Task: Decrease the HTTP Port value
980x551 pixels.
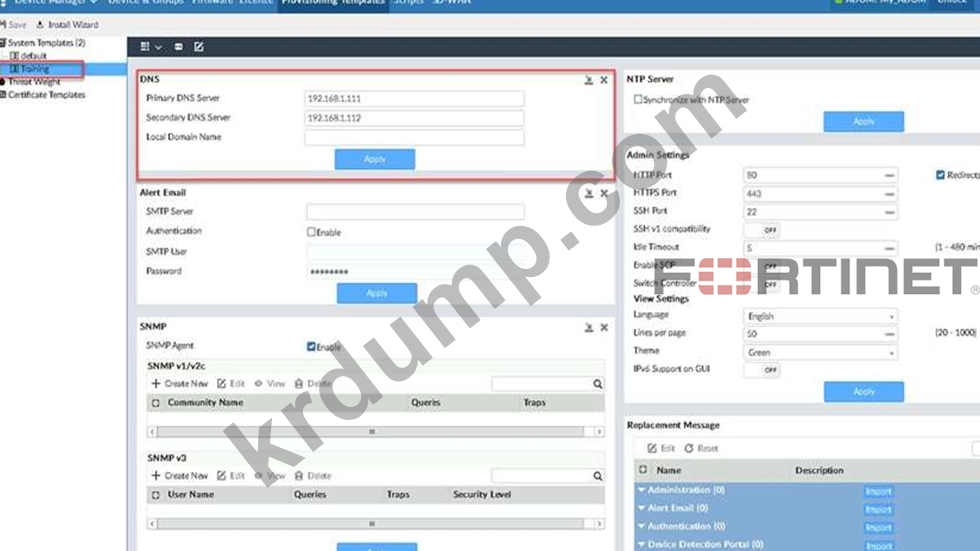Action: (x=889, y=176)
